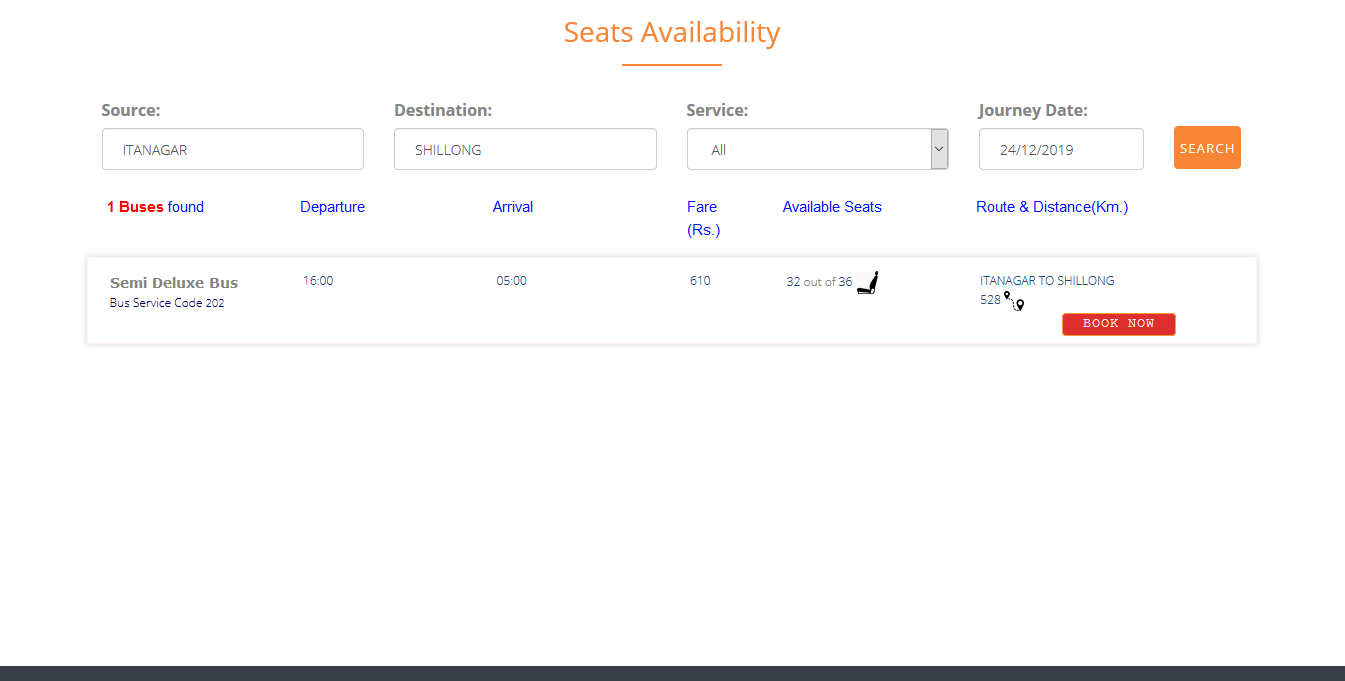Open the Service dropdown showing All
The width and height of the screenshot is (1345, 681).
click(817, 149)
